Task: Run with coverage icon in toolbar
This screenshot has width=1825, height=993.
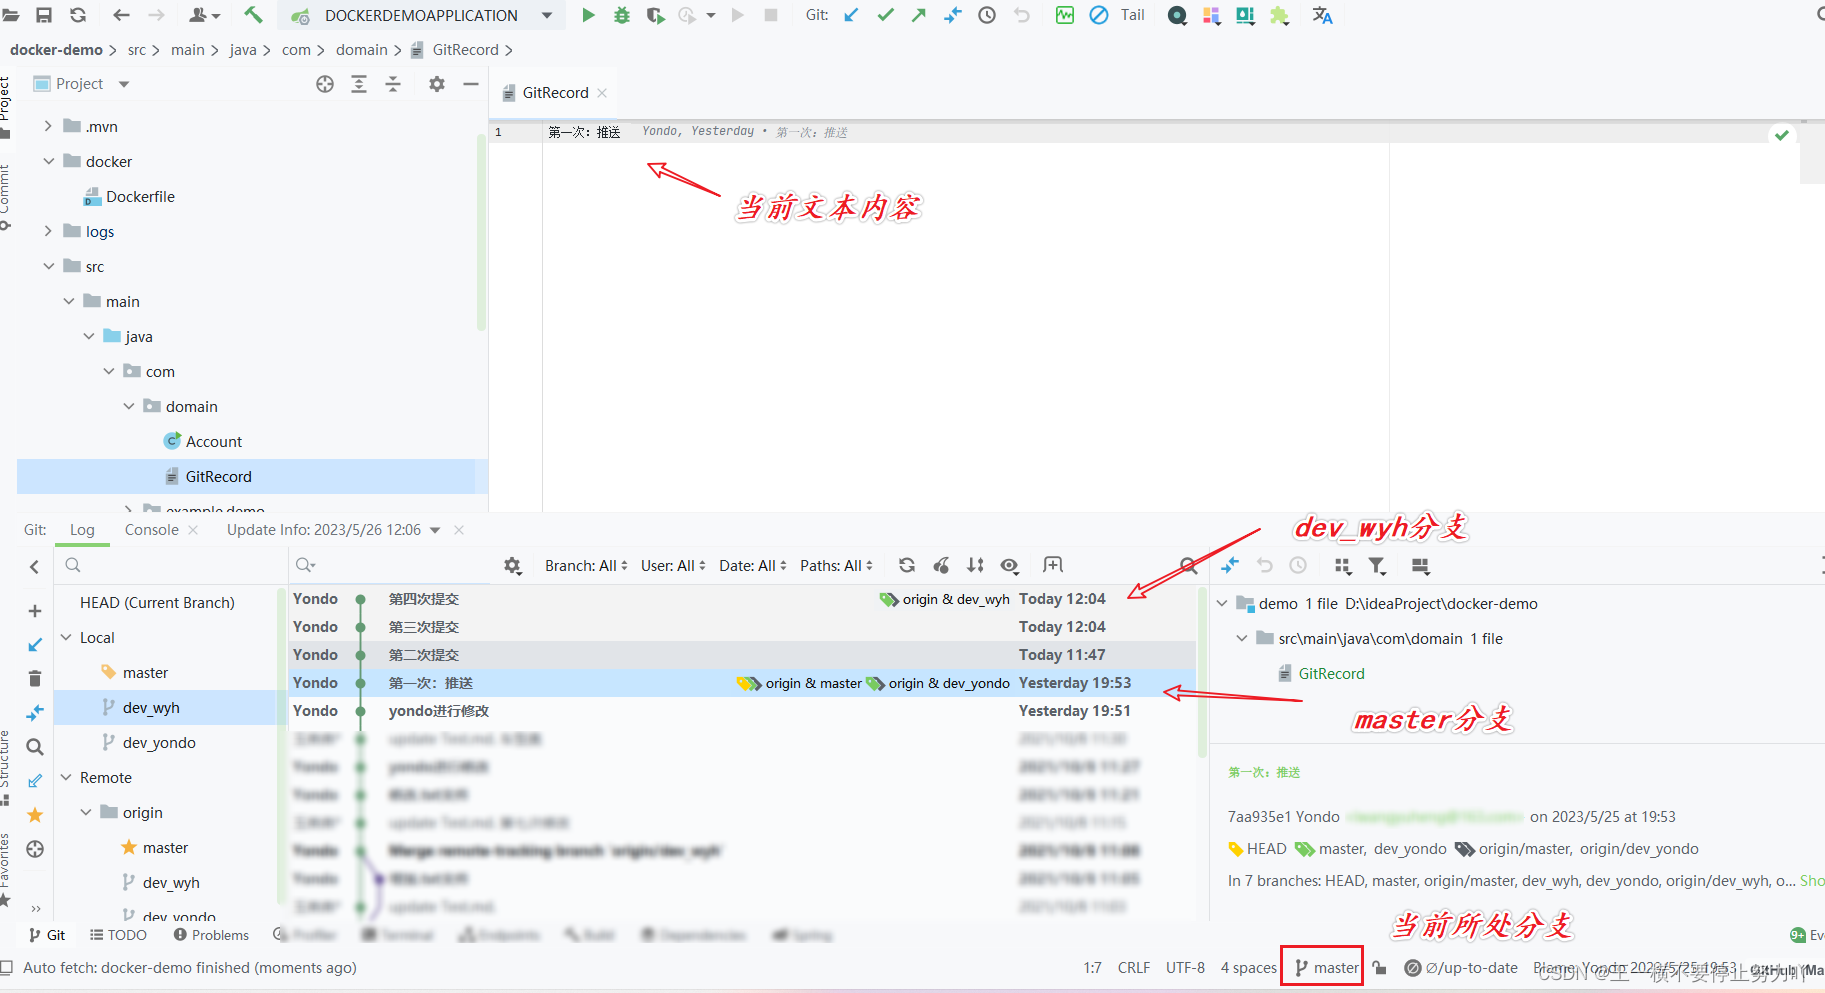Action: tap(655, 15)
